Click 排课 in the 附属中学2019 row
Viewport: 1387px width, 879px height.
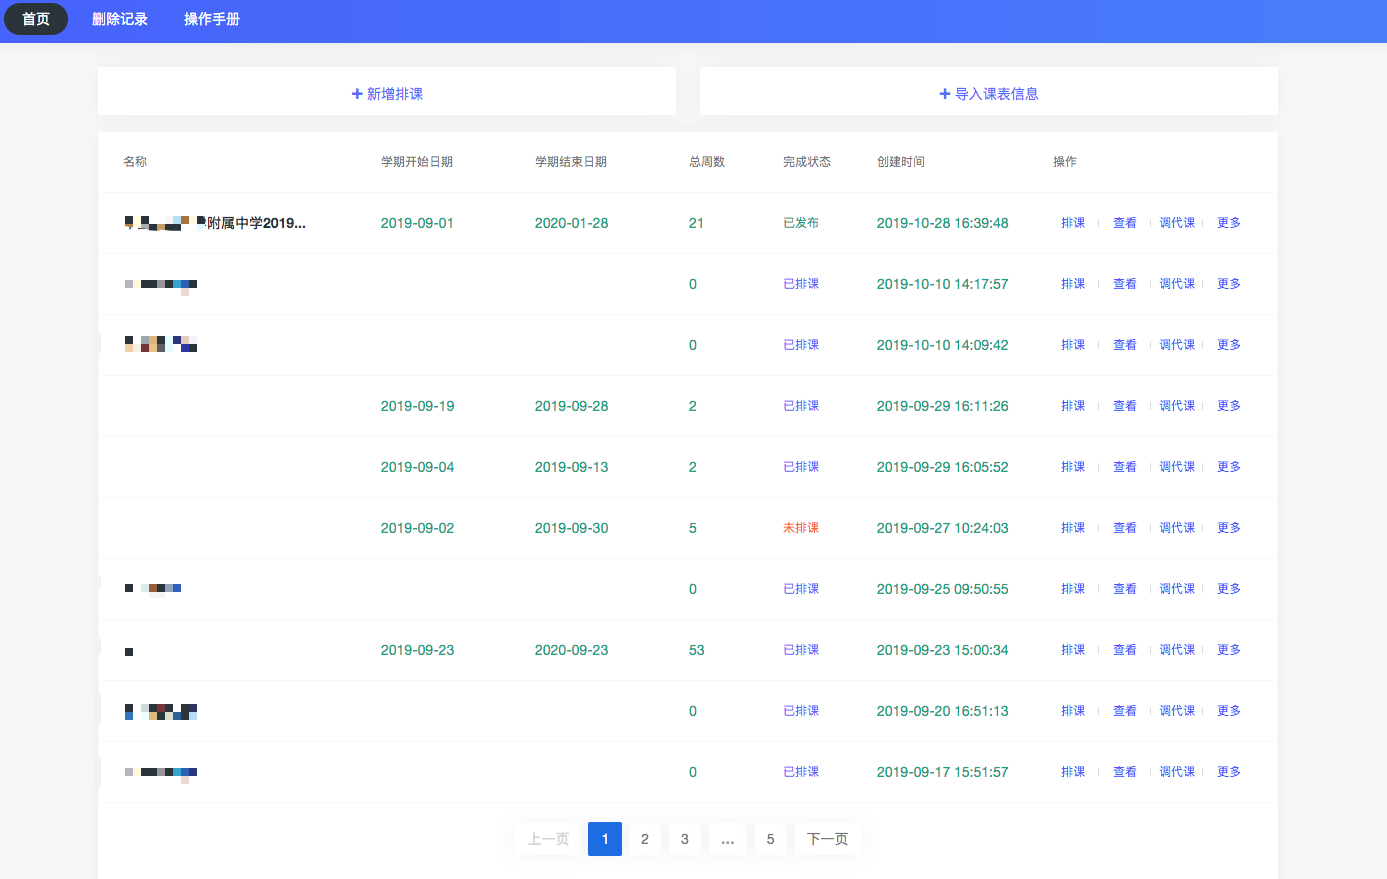(1073, 223)
